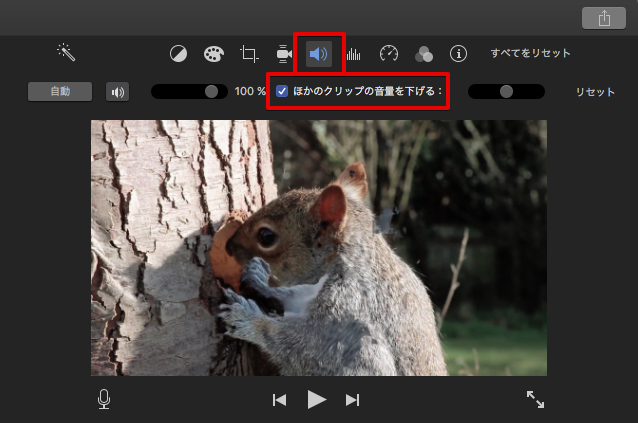Select the cropping tool

(x=249, y=54)
